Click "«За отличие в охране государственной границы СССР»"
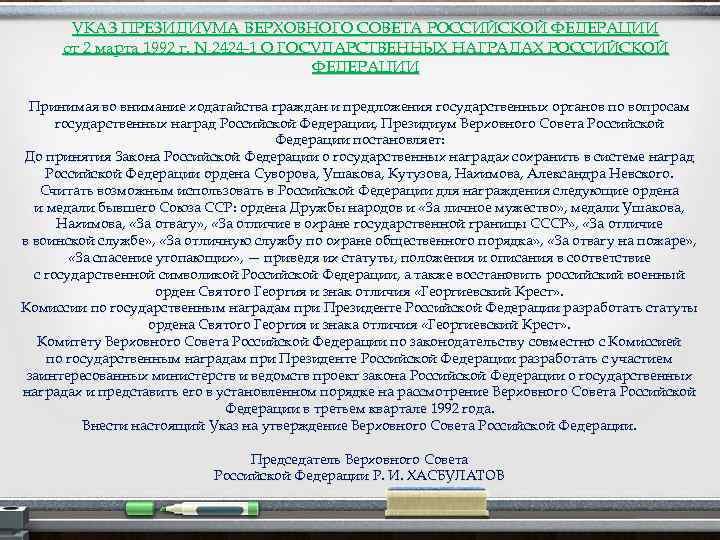This screenshot has width=720, height=540. coord(393,224)
